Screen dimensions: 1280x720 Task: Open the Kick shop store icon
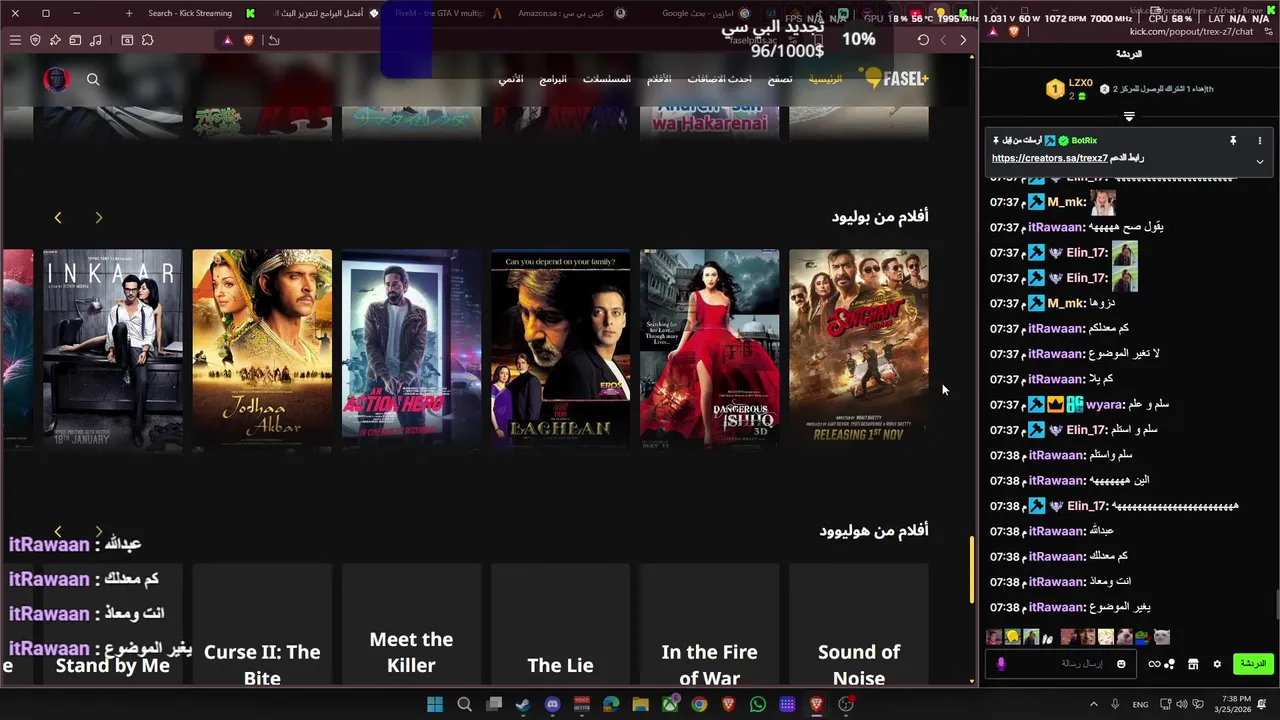(x=1193, y=664)
